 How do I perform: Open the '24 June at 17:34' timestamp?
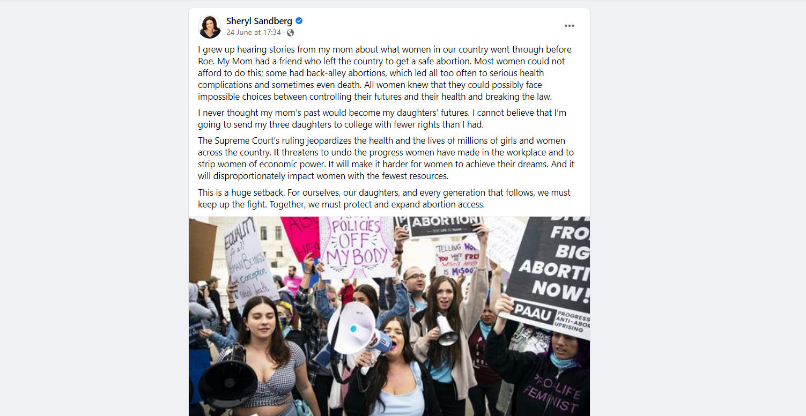(x=254, y=32)
